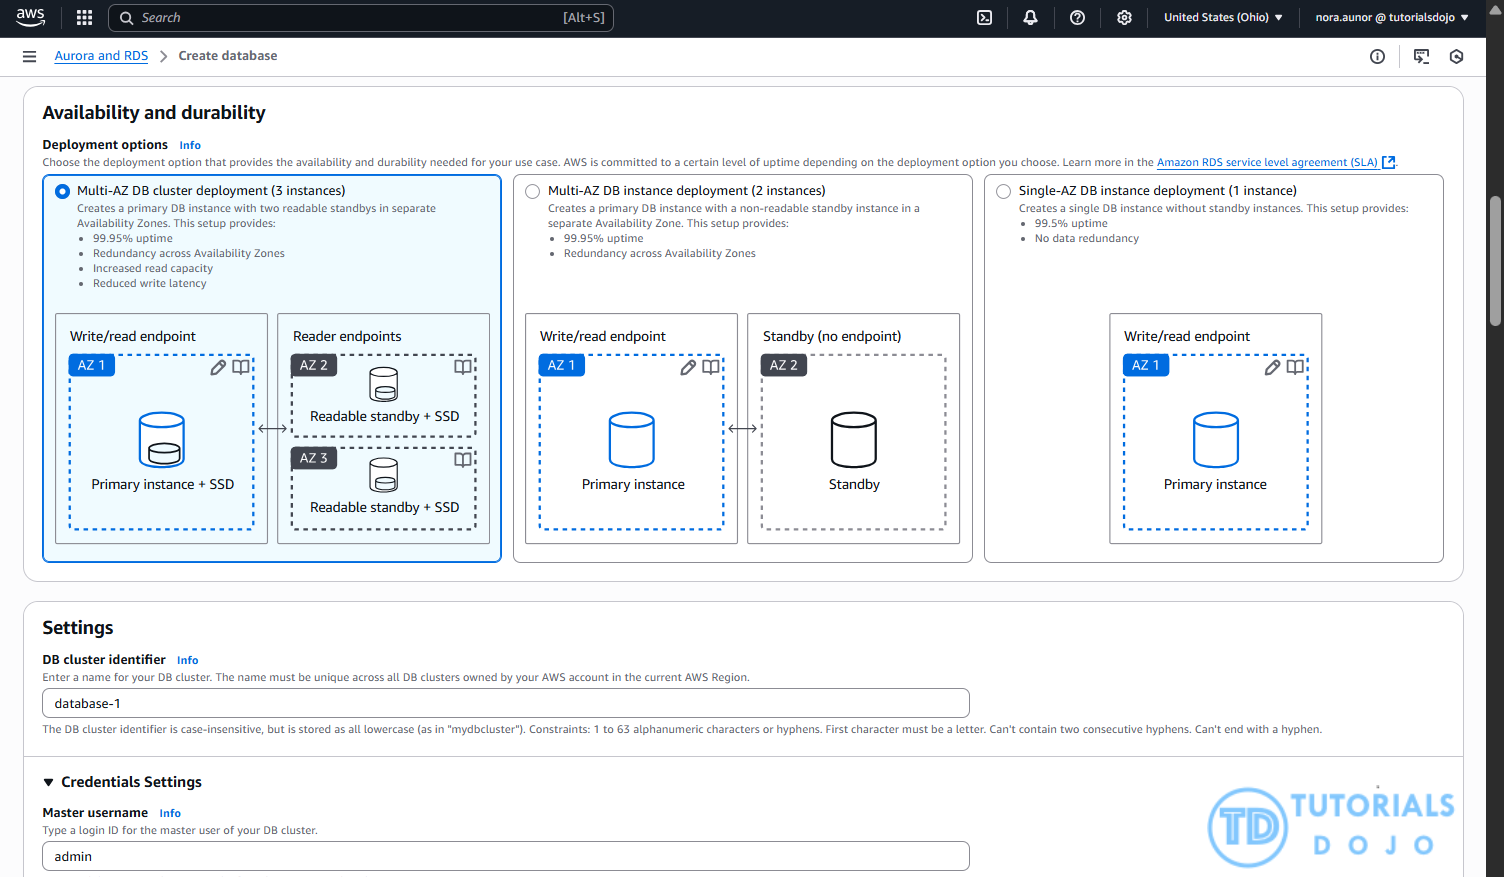This screenshot has width=1504, height=877.
Task: Click the hexagon icon in the breadcrumb bar
Action: [x=1456, y=56]
